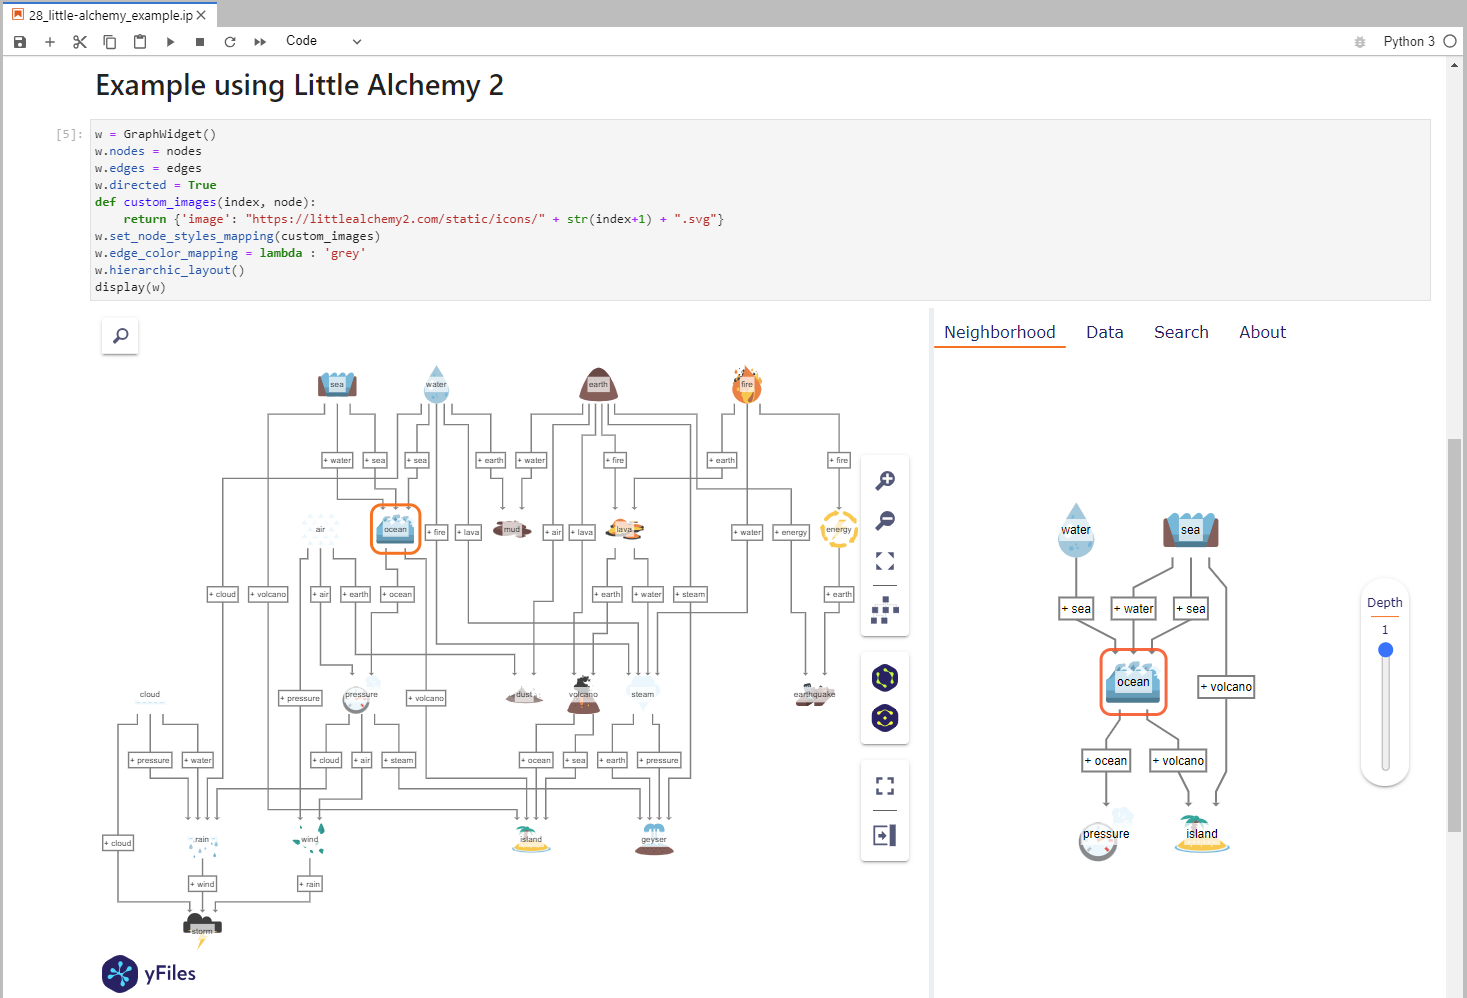The image size is (1467, 998).
Task: Open the notebook settings gear menu
Action: (x=1358, y=41)
